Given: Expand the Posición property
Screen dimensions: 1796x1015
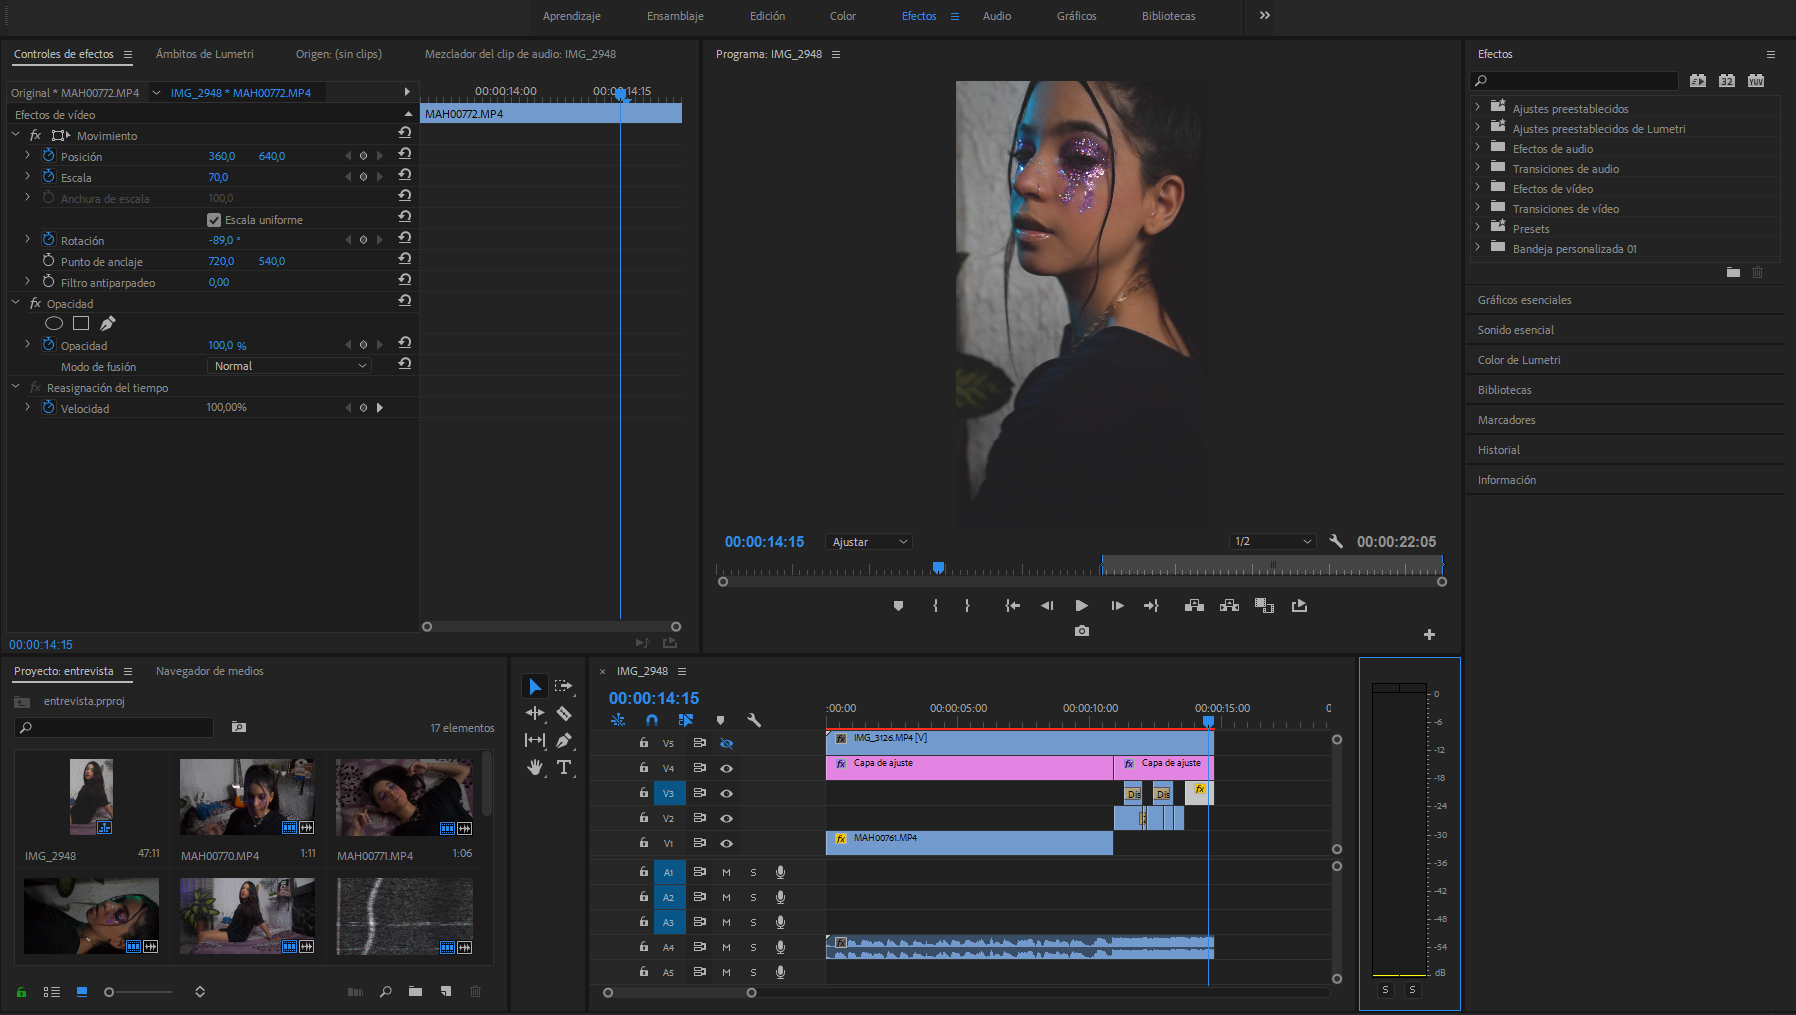Looking at the screenshot, I should [x=27, y=155].
